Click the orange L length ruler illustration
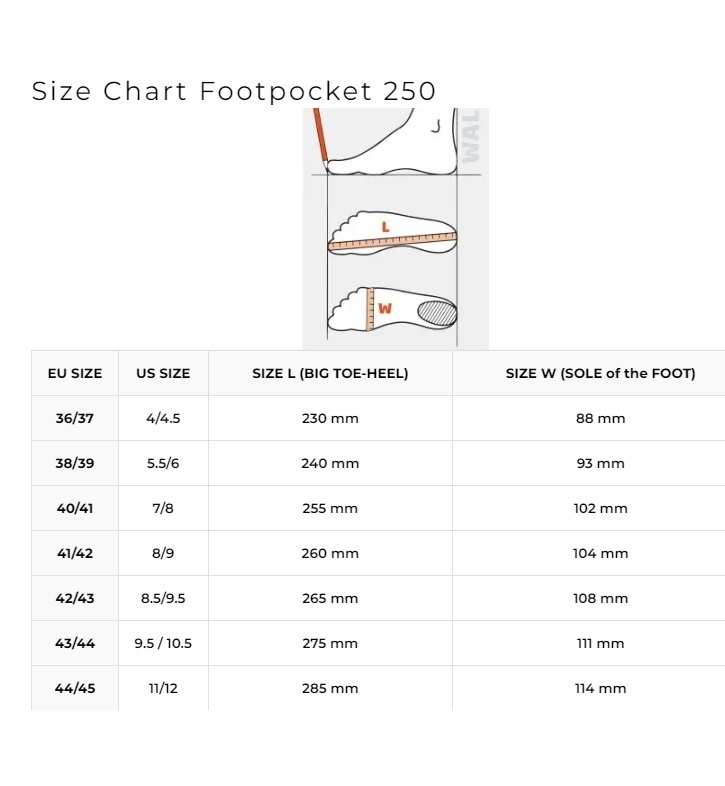This screenshot has height=786, width=725. (392, 241)
